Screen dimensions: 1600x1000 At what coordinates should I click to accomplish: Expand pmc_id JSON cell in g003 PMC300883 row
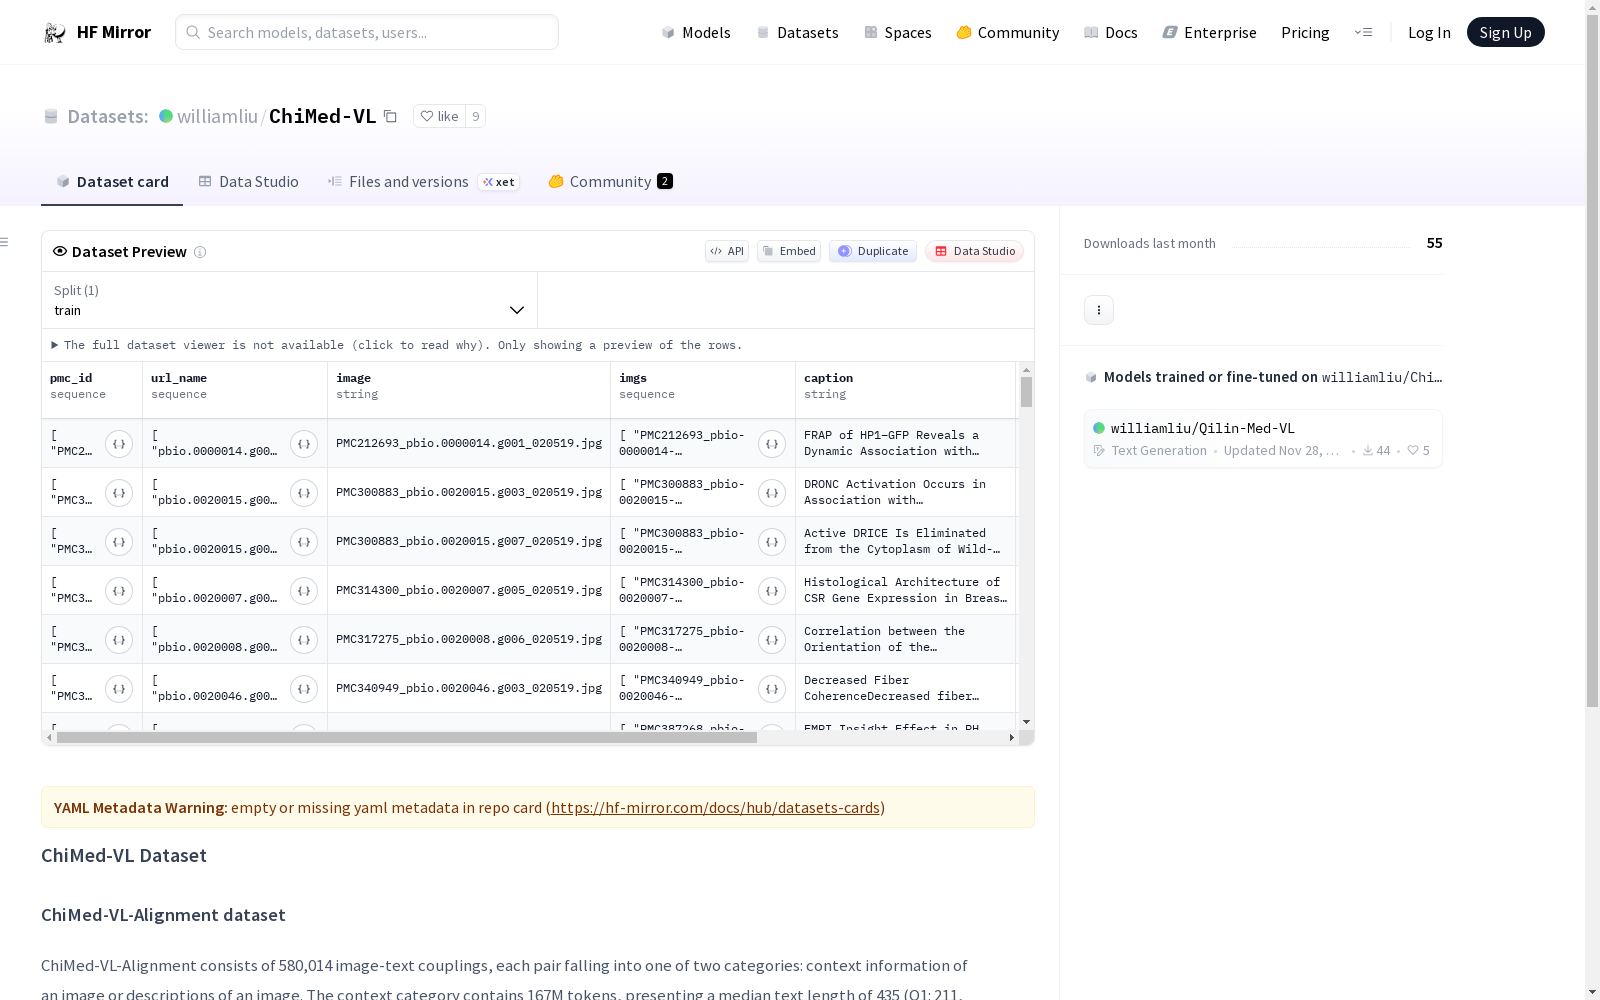tap(119, 493)
